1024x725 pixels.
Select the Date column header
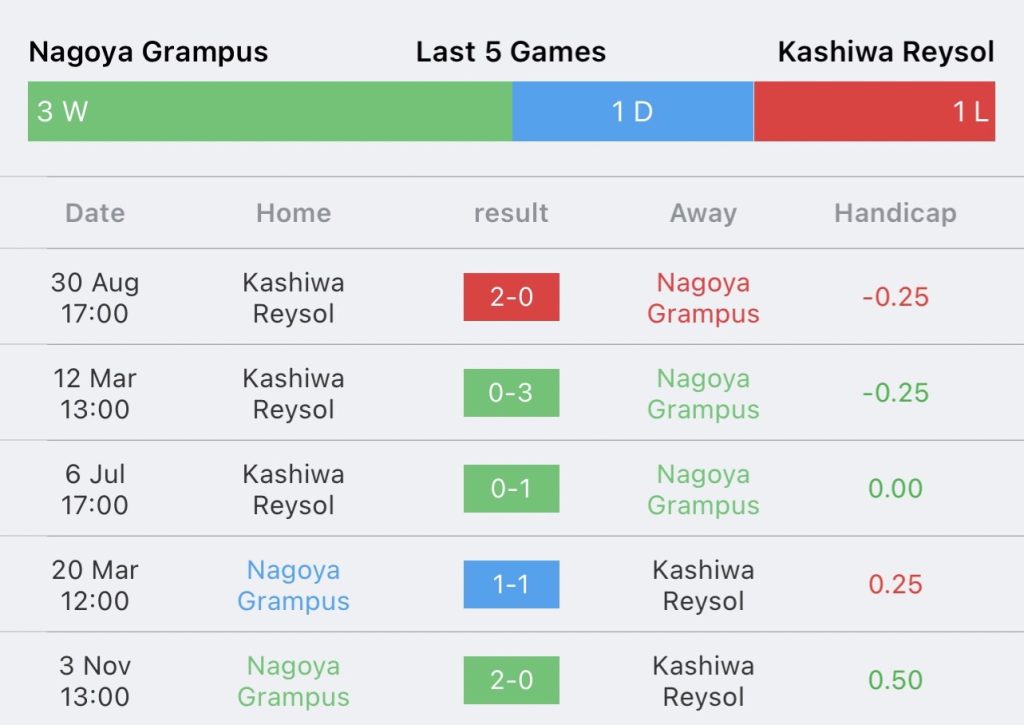[x=95, y=213]
